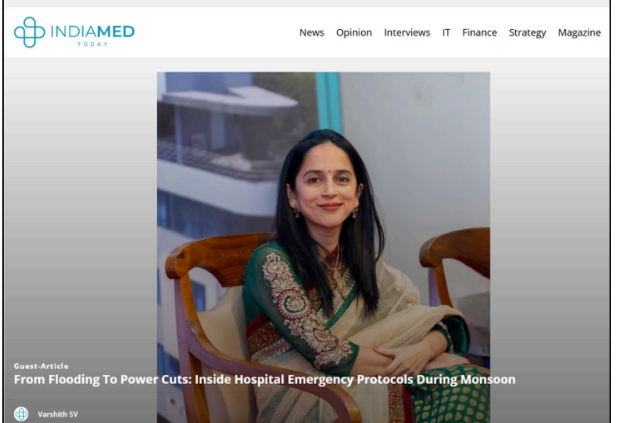Click the INDIAMED wordmark text
Screen dimensions: 618x423
pos(93,32)
